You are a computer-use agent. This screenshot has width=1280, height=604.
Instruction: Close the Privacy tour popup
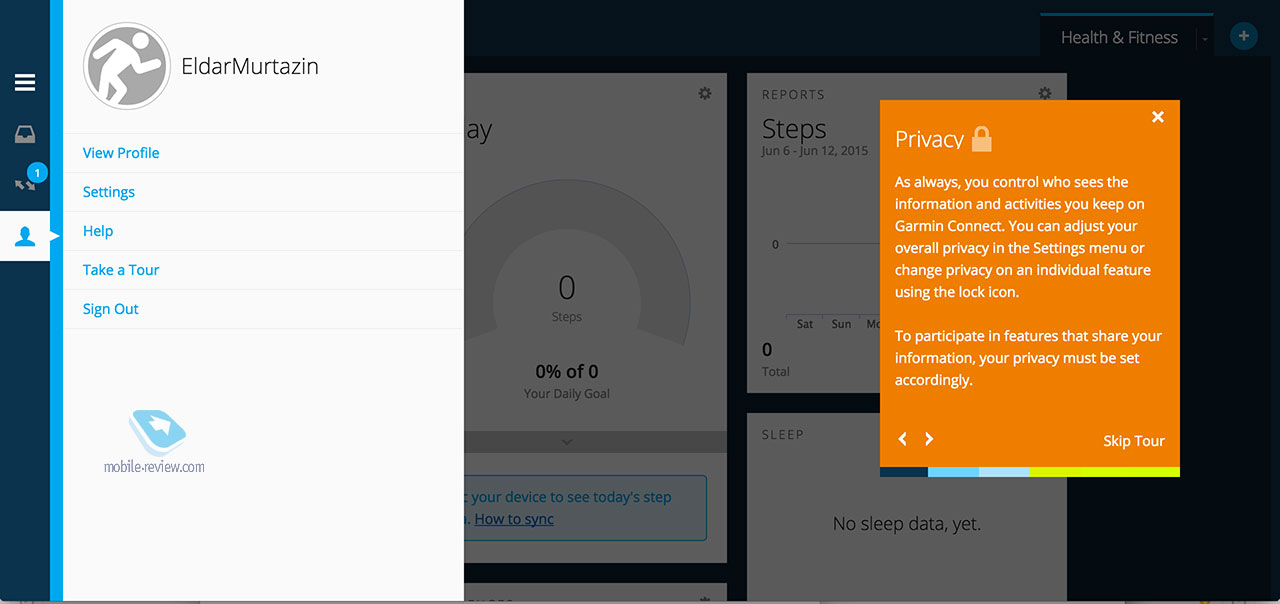coord(1158,117)
